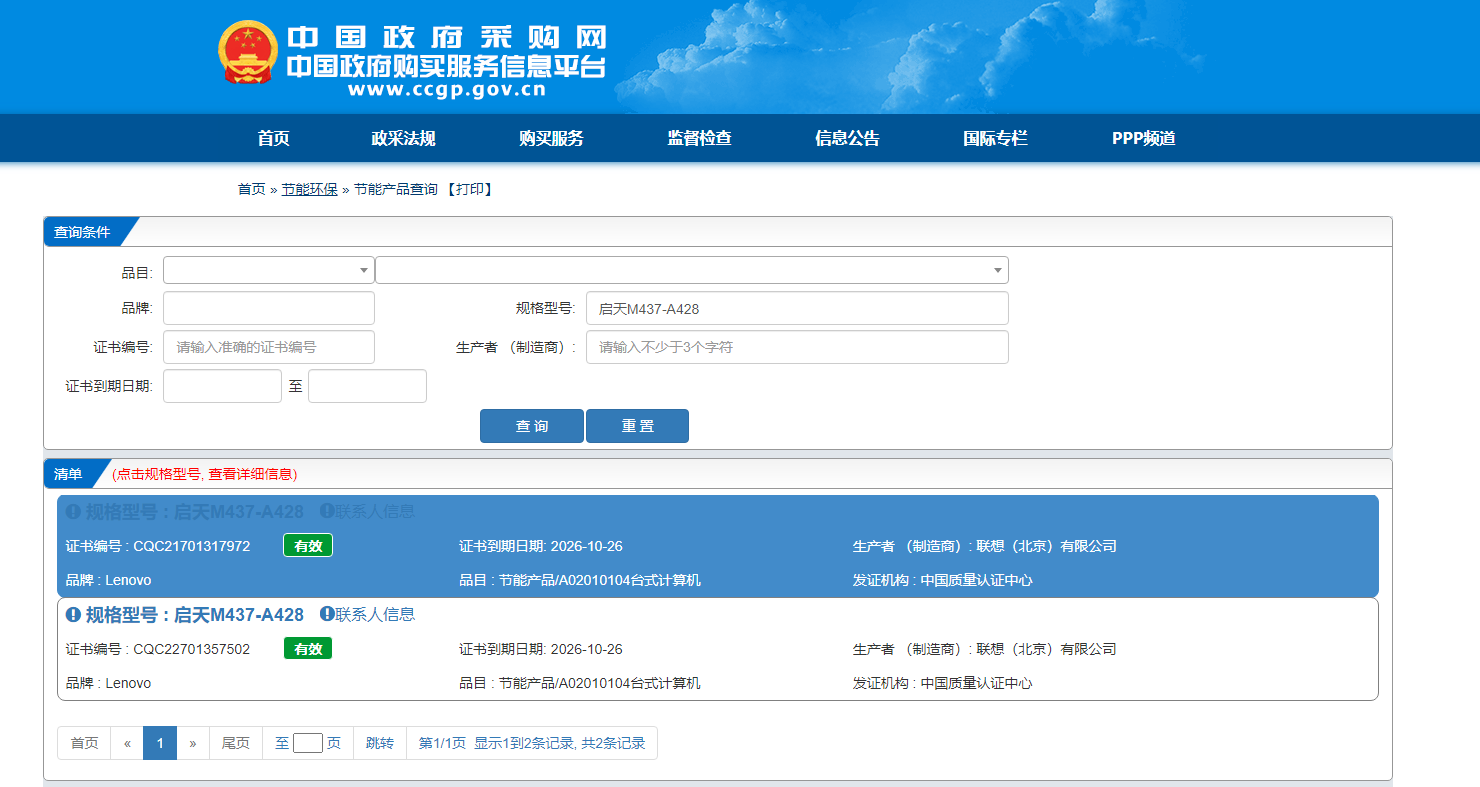This screenshot has height=787, width=1480.
Task: Click the page number input in pagination
Action: [308, 743]
